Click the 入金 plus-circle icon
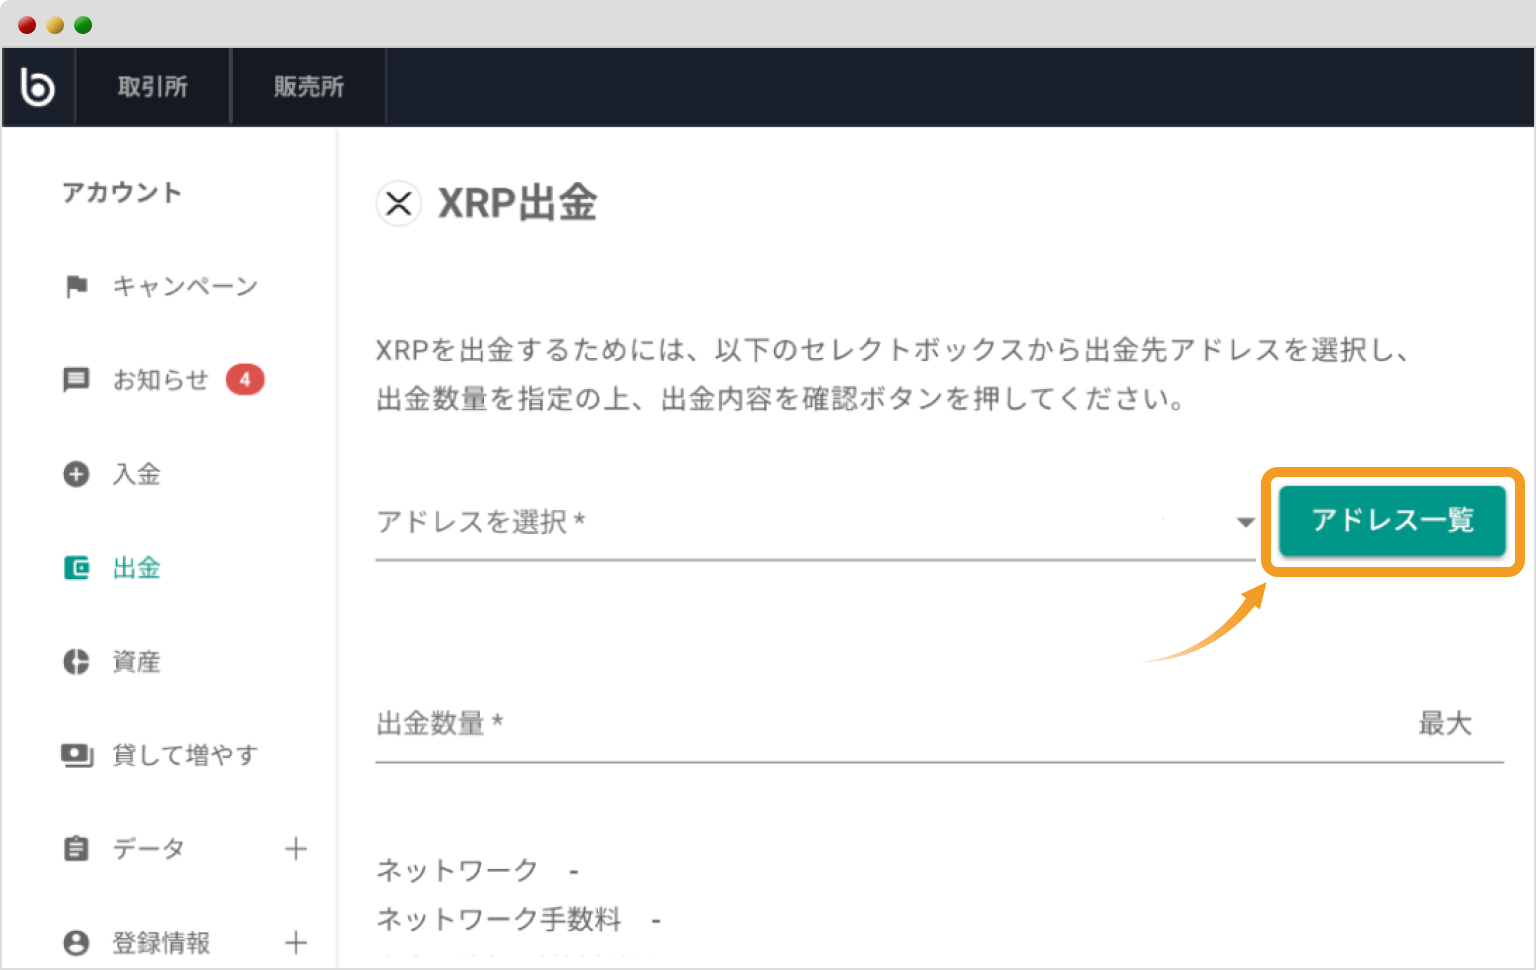The height and width of the screenshot is (970, 1536). click(76, 474)
